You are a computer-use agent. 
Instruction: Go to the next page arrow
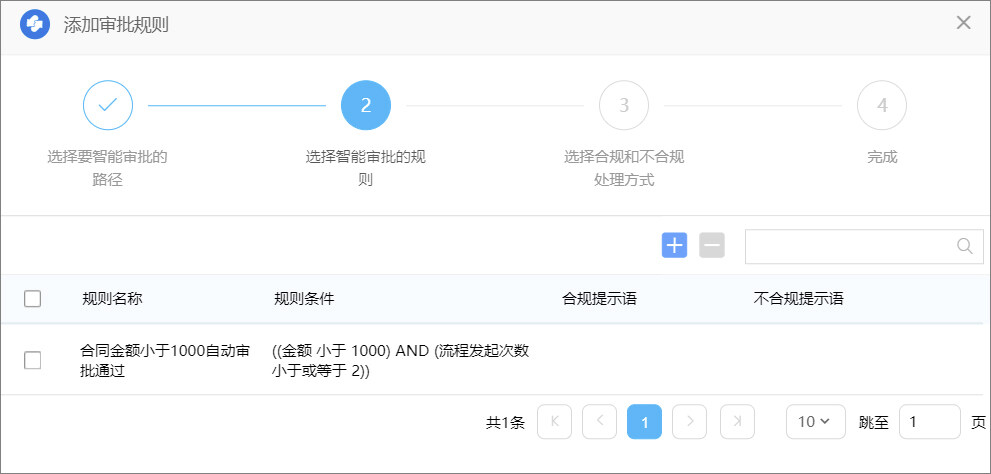[x=689, y=422]
